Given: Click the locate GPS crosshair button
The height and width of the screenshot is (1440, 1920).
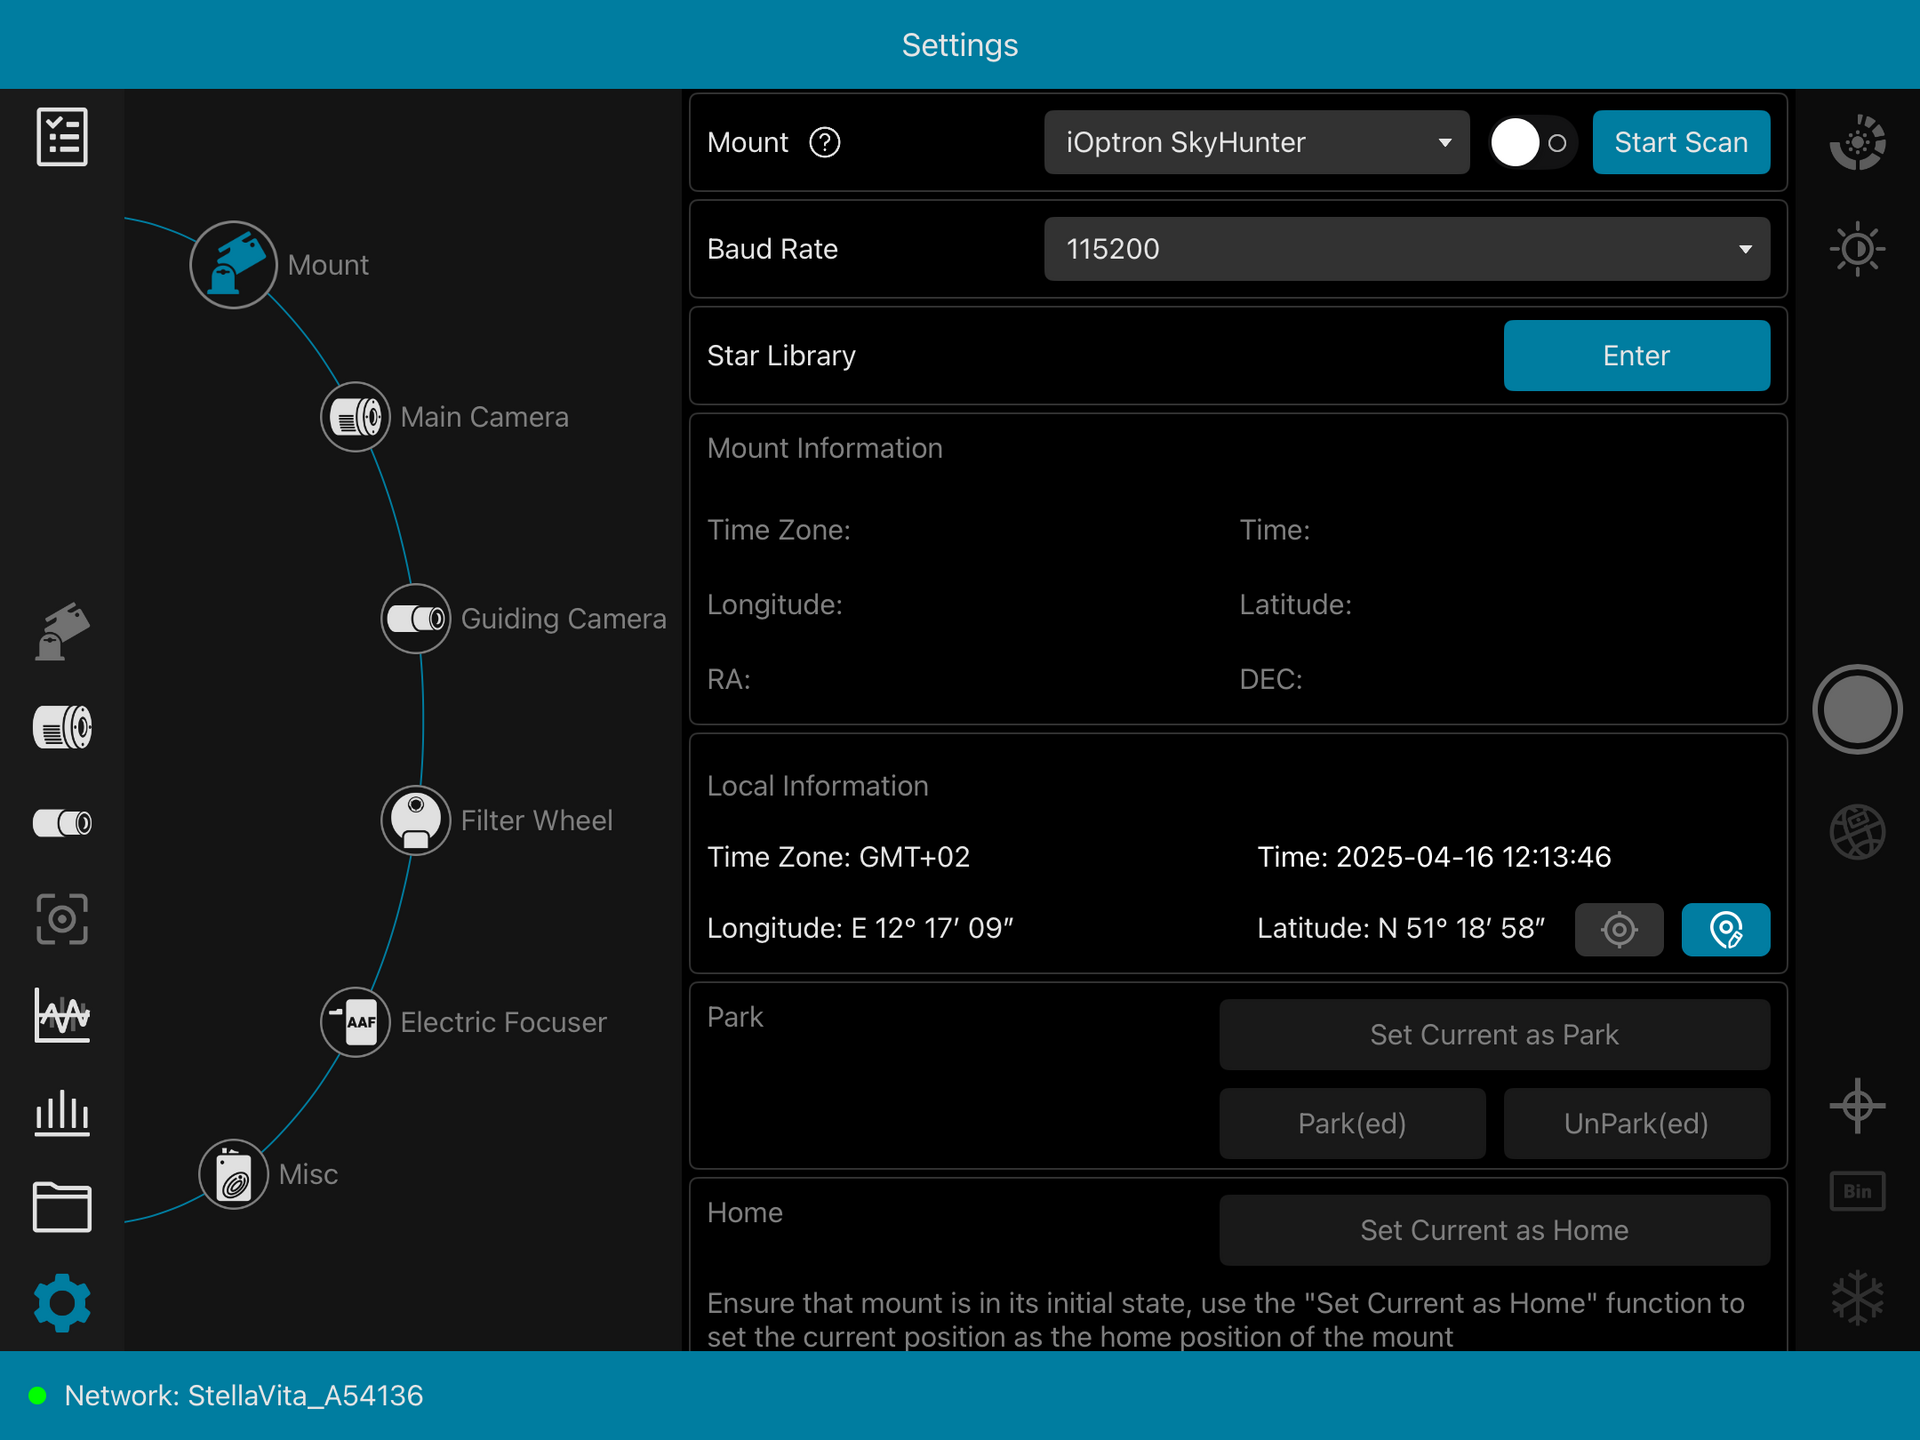Looking at the screenshot, I should (1619, 930).
